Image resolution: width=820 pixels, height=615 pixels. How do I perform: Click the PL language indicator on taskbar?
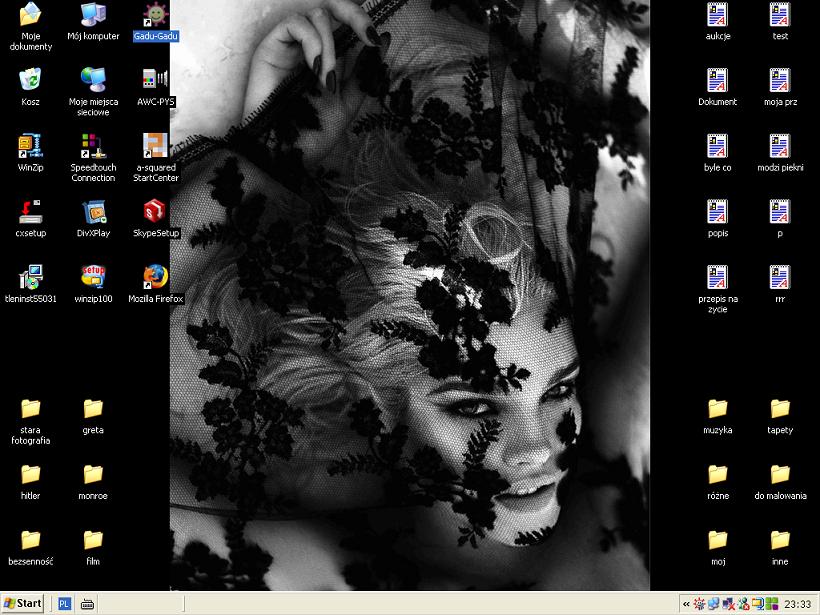coord(64,603)
